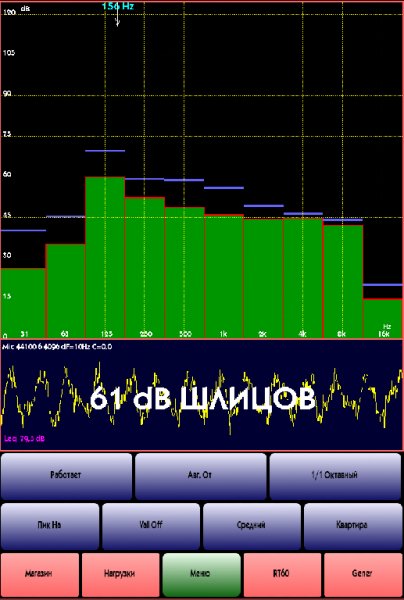Click the 120 dB axis label
Screen dimensions: 404x600
[9, 13]
